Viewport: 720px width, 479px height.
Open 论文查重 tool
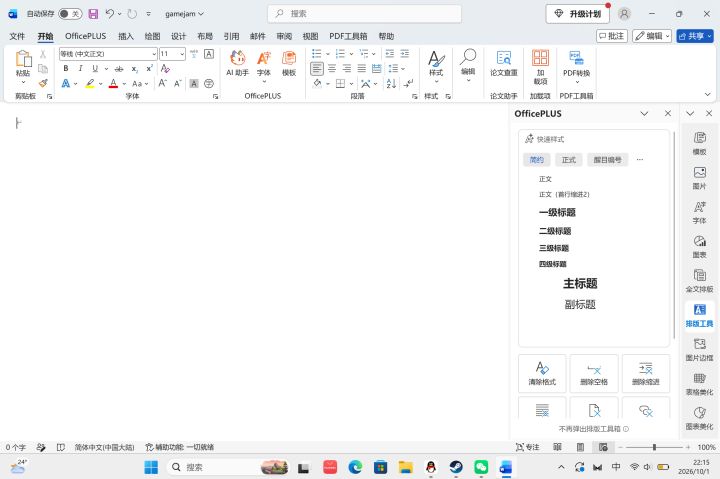[x=504, y=63]
